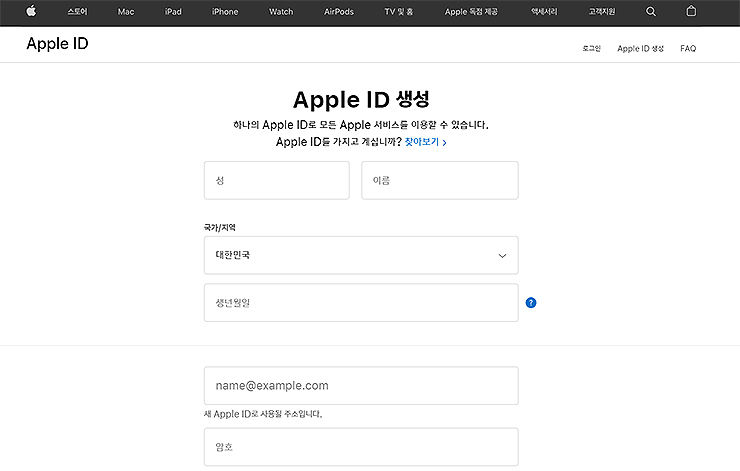This screenshot has height=471, width=740.
Task: Open the search magnifier icon
Action: (651, 11)
